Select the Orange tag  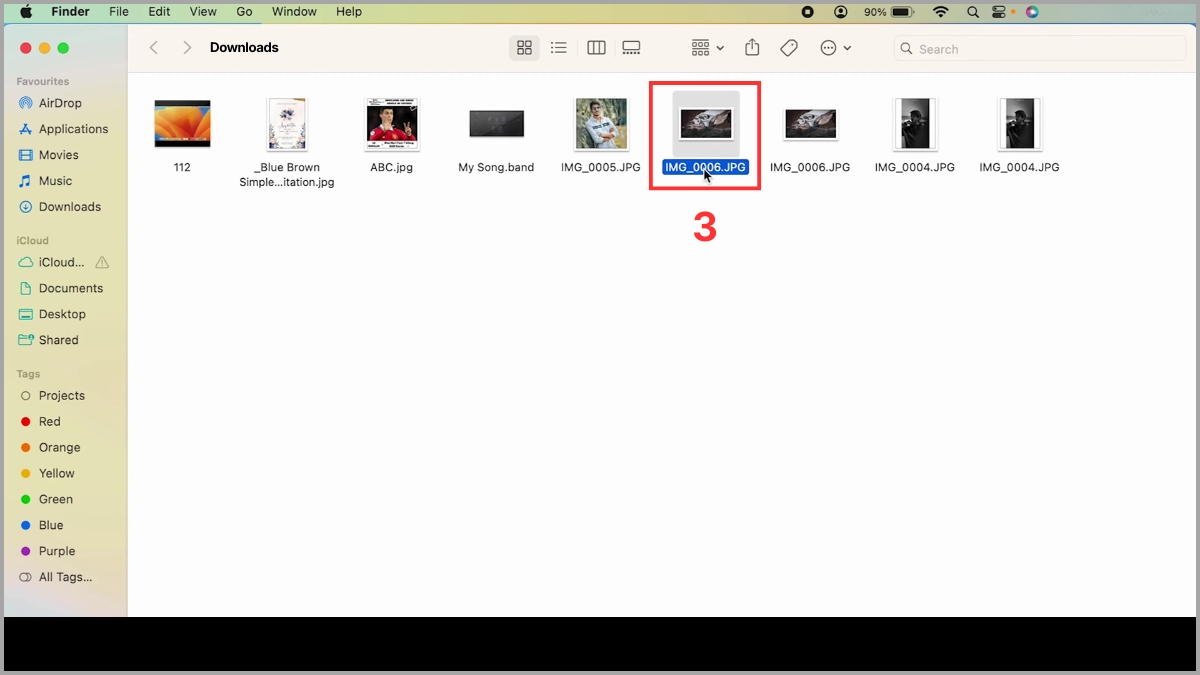pos(59,448)
